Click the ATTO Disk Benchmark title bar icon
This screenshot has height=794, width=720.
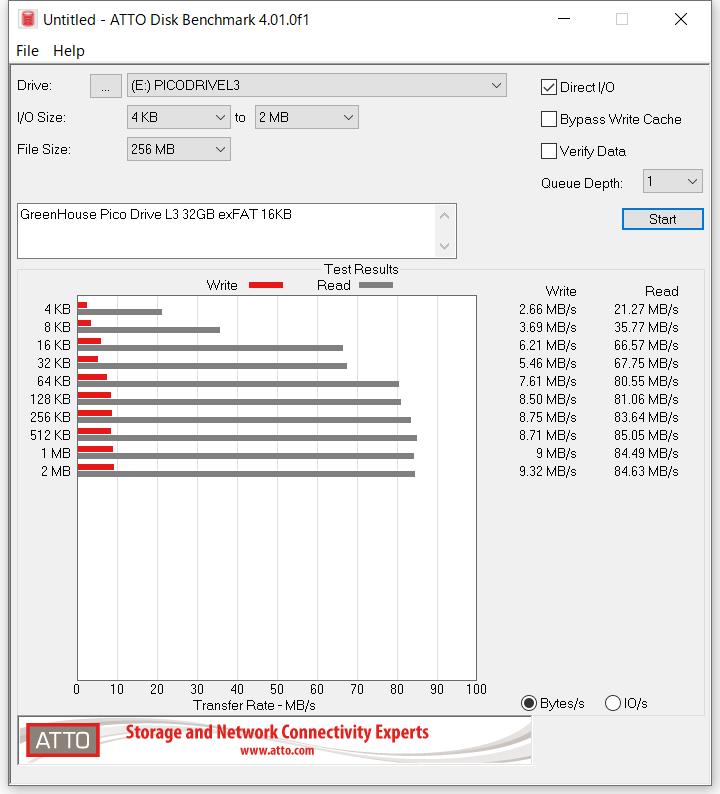click(x=28, y=19)
